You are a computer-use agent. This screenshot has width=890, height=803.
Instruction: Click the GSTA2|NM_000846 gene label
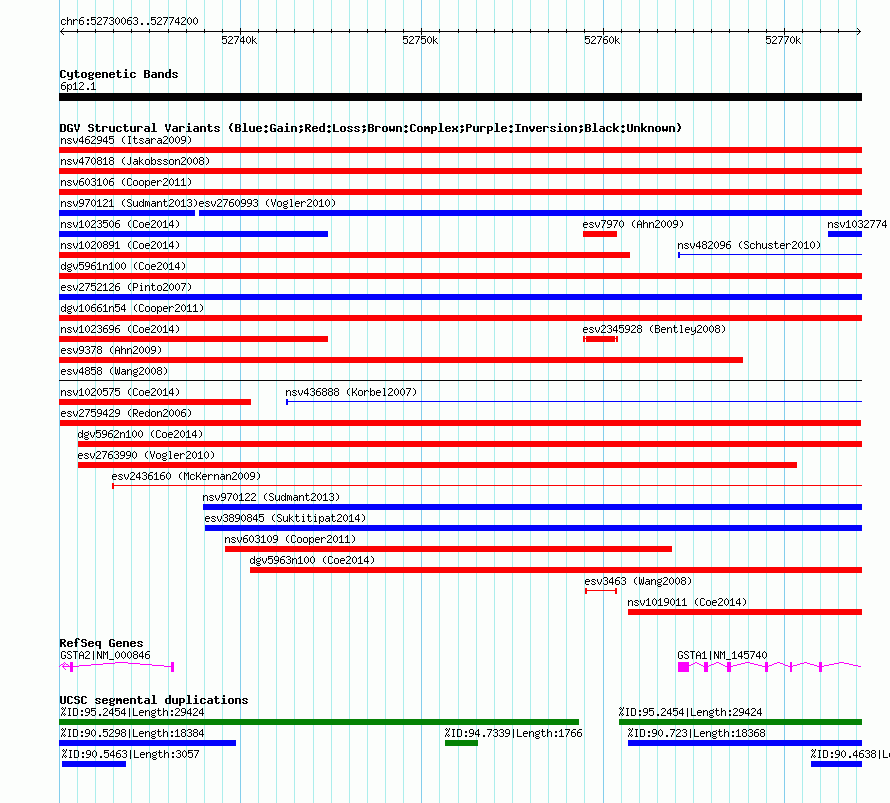105,655
